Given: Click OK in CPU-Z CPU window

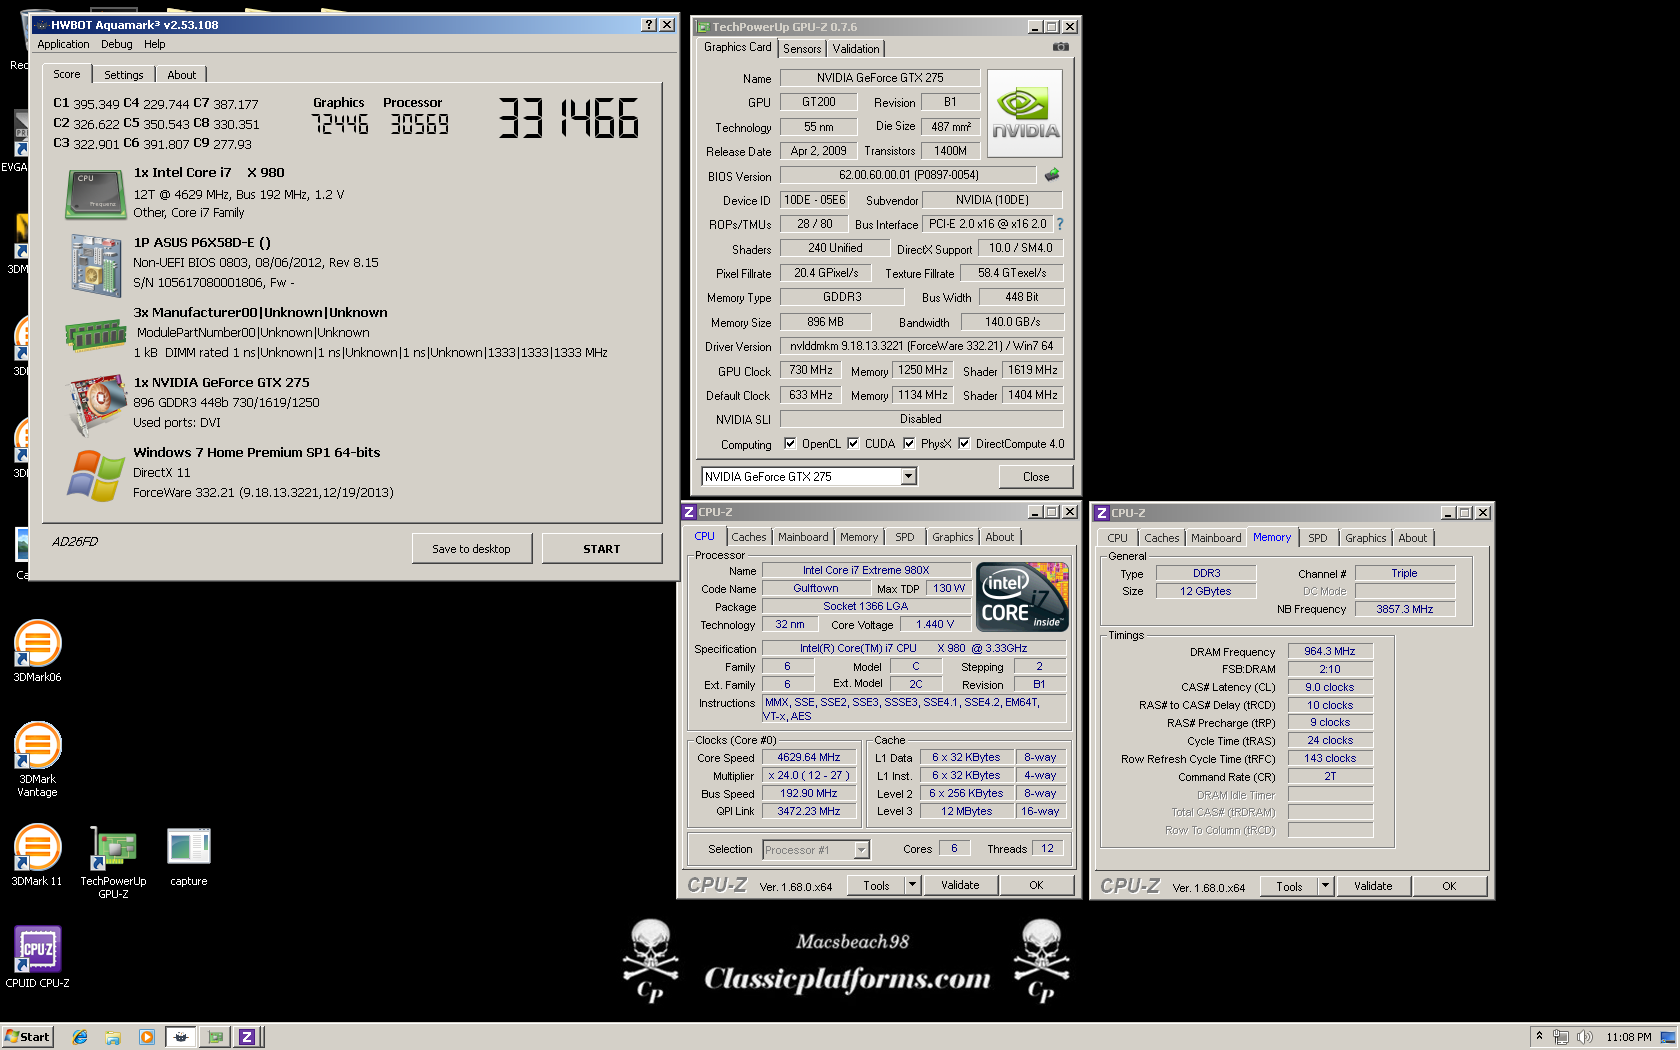Looking at the screenshot, I should pyautogui.click(x=1036, y=885).
